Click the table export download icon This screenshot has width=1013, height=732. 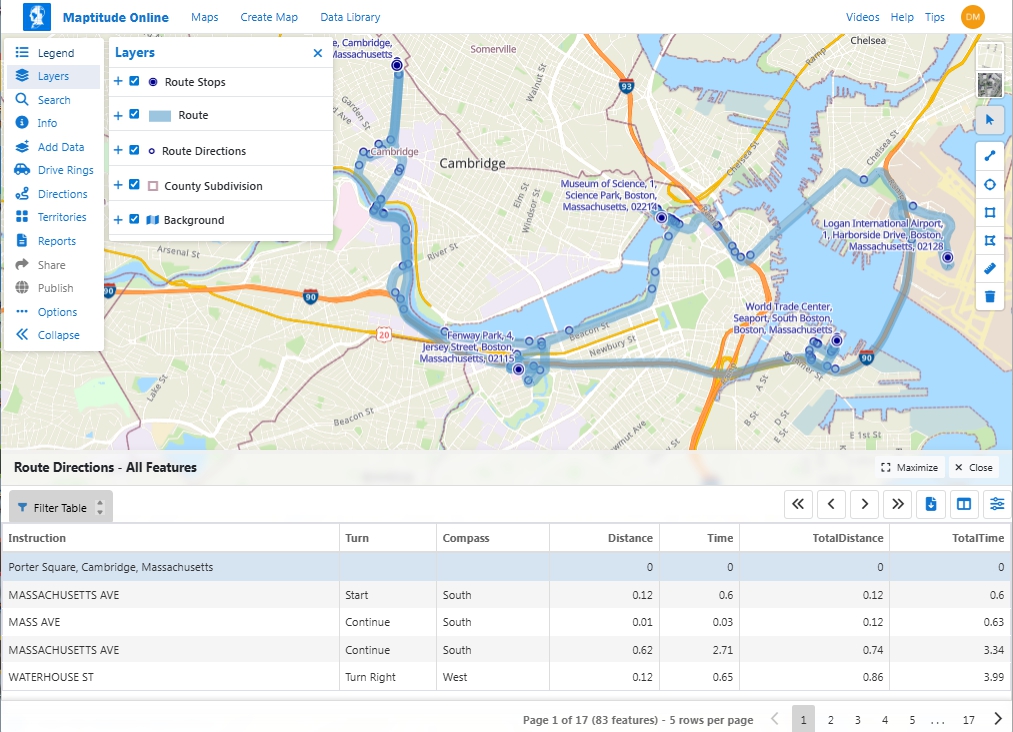coord(930,504)
